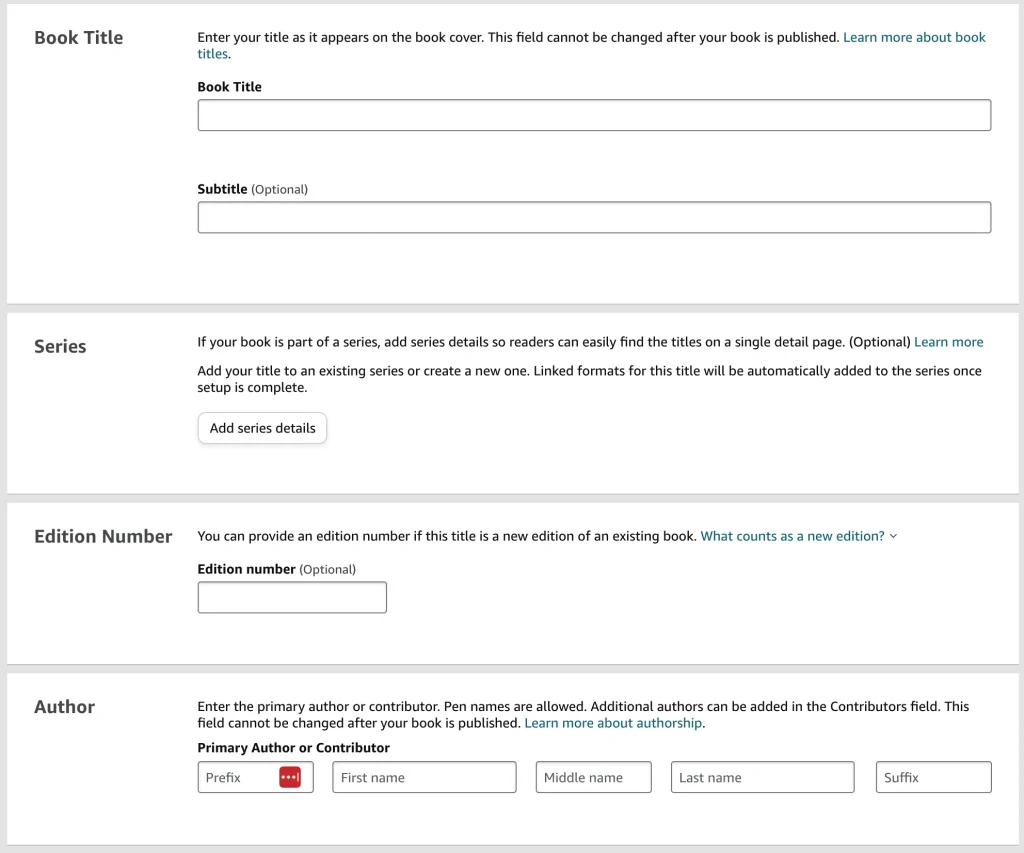This screenshot has width=1024, height=853.
Task: Open 'What counts as a new edition?' link
Action: [x=792, y=536]
